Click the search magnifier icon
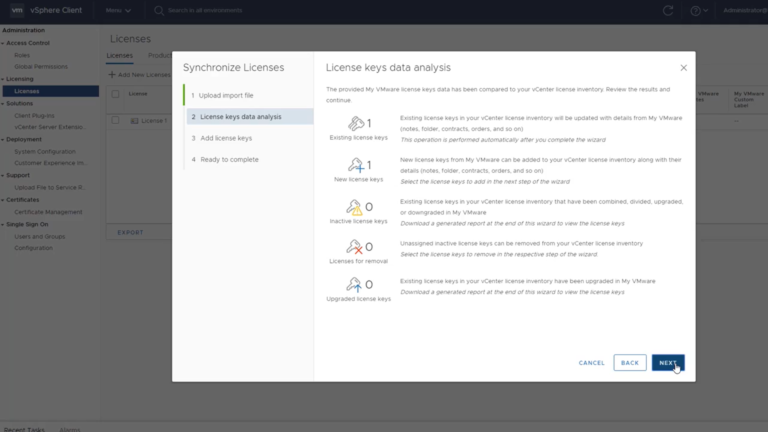768x432 pixels. pyautogui.click(x=159, y=10)
